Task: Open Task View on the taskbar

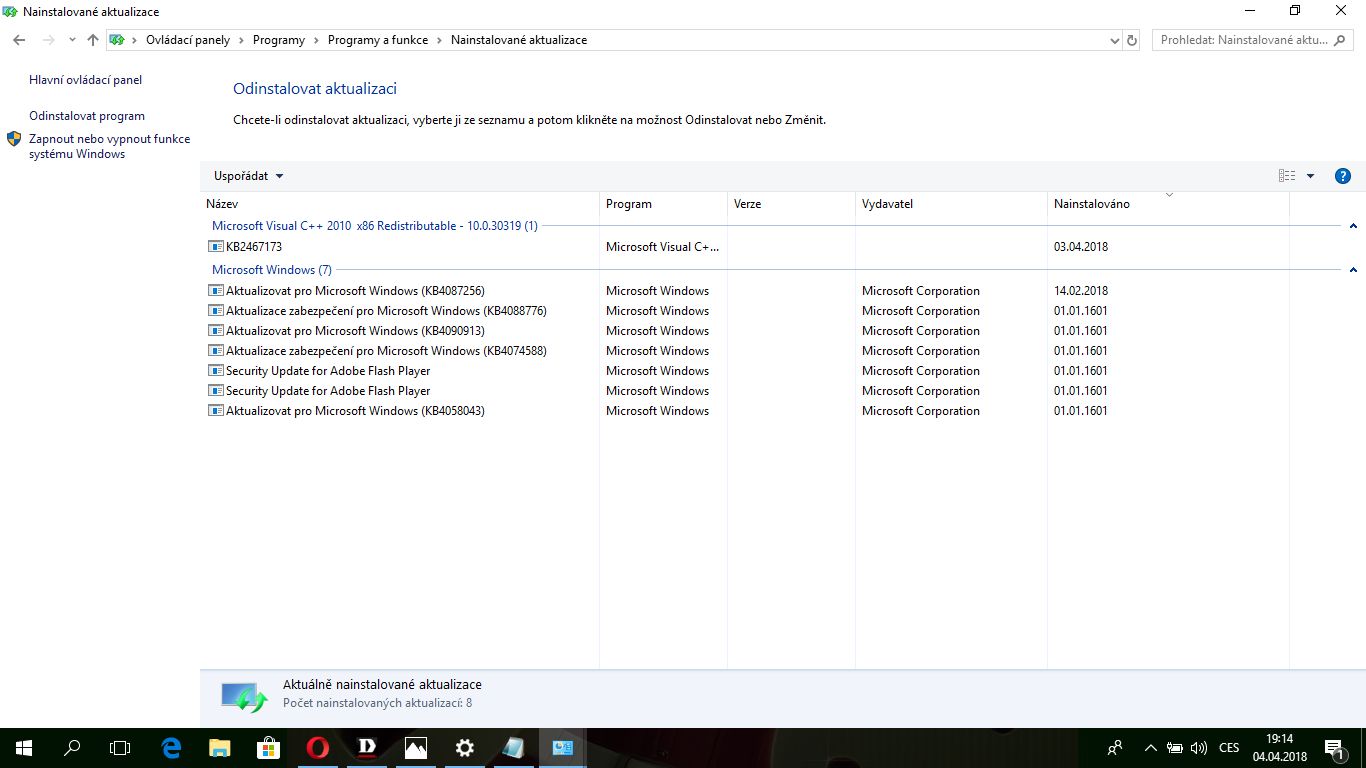Action: [120, 747]
